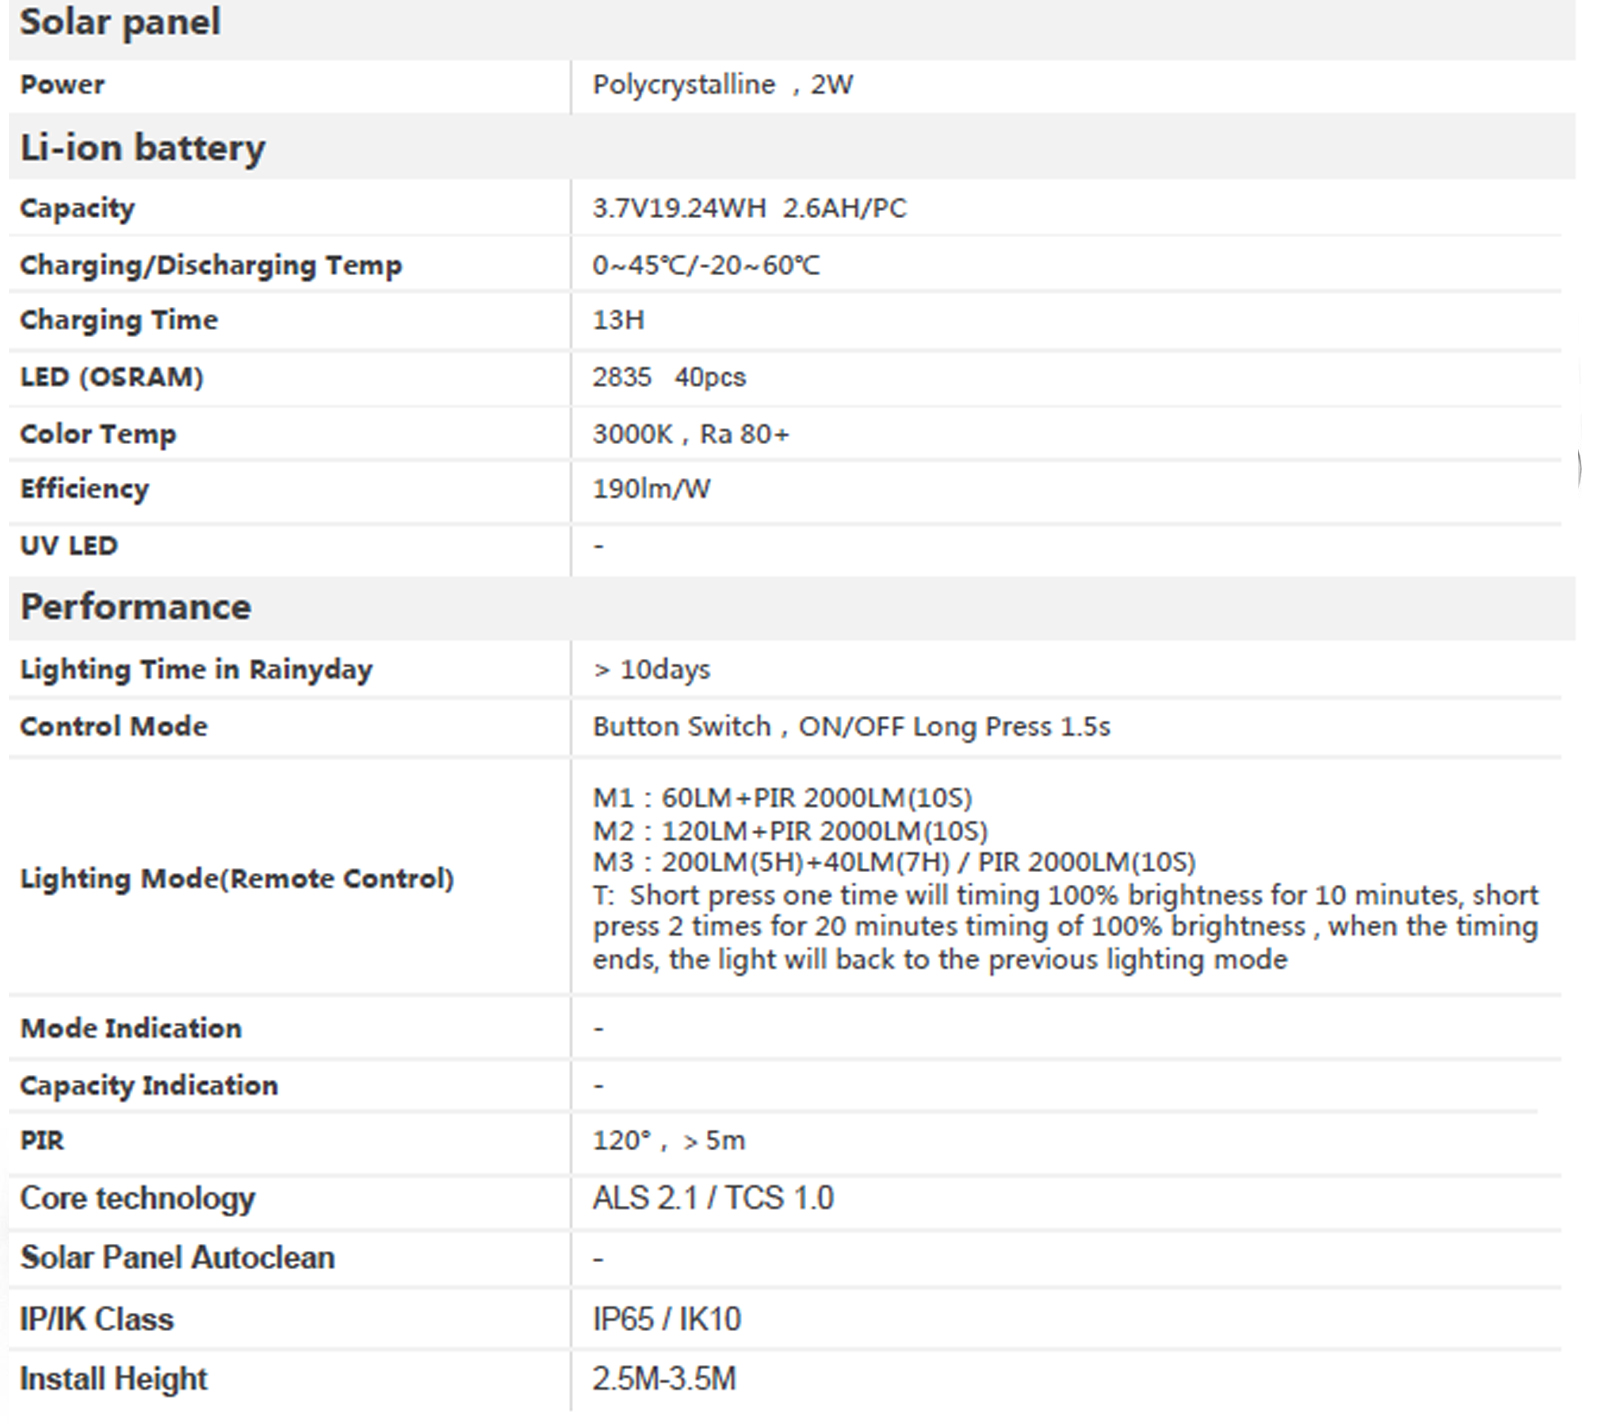Screen dimensions: 1606x1426
Task: Click the 'Efficiency' label
Action: [x=84, y=489]
